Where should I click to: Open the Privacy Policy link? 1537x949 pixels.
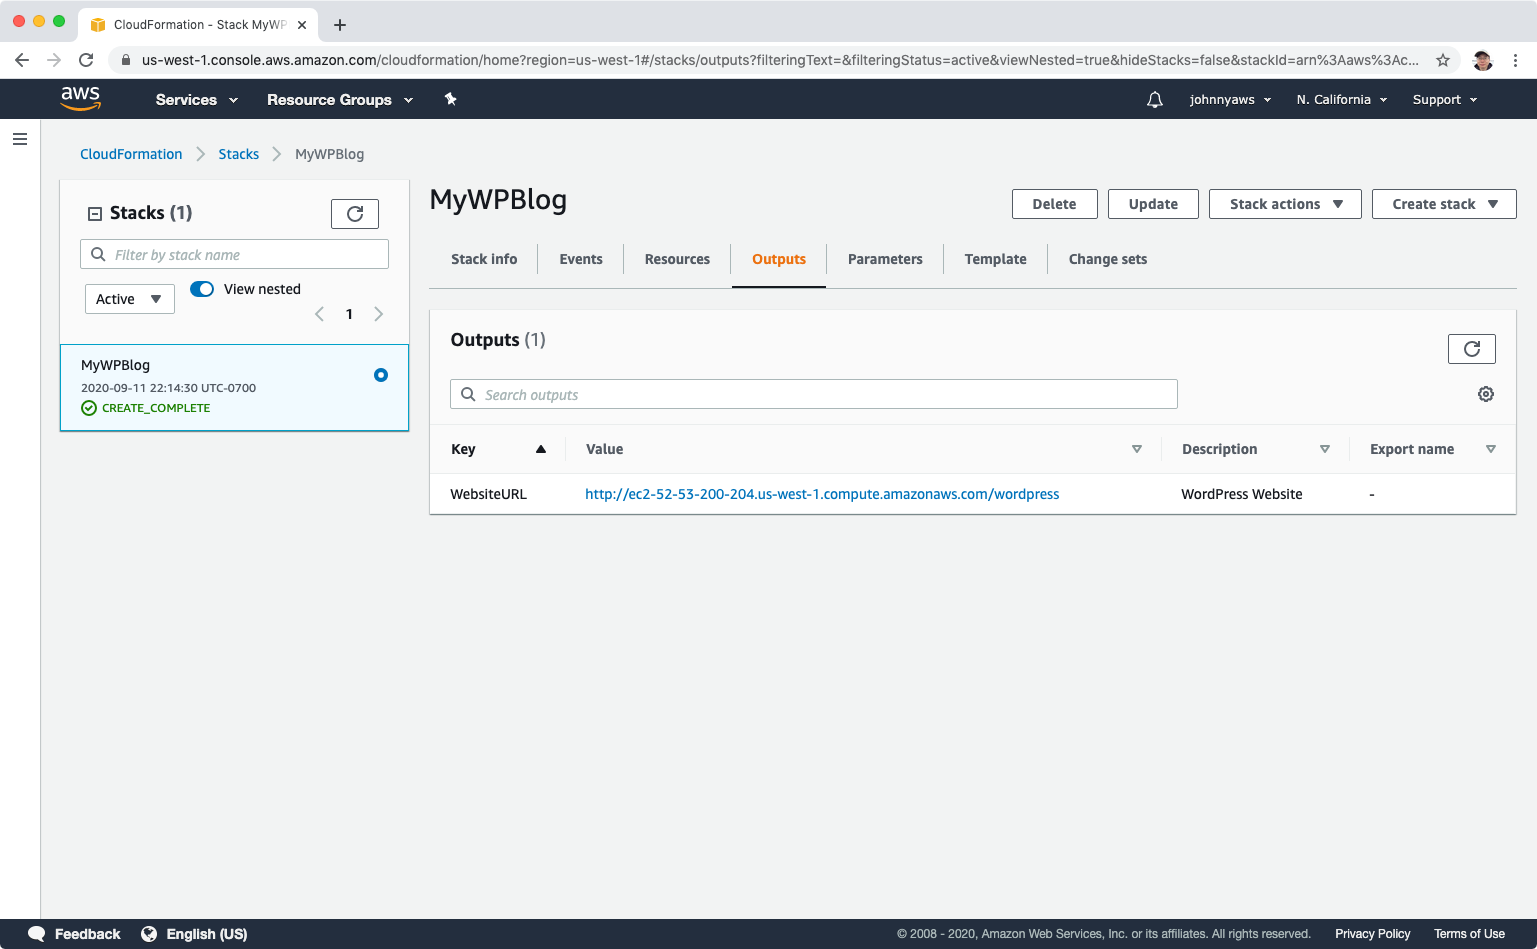pos(1373,934)
